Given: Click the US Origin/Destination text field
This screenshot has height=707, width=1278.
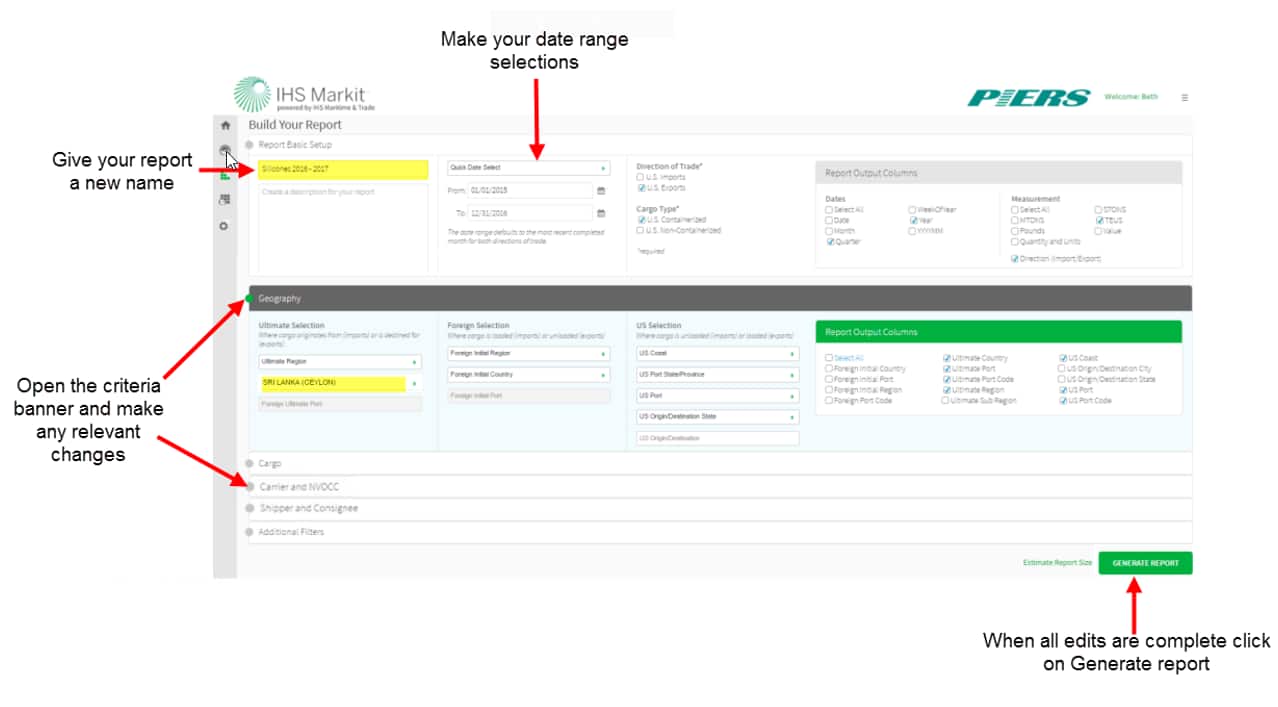Looking at the screenshot, I should point(717,438).
